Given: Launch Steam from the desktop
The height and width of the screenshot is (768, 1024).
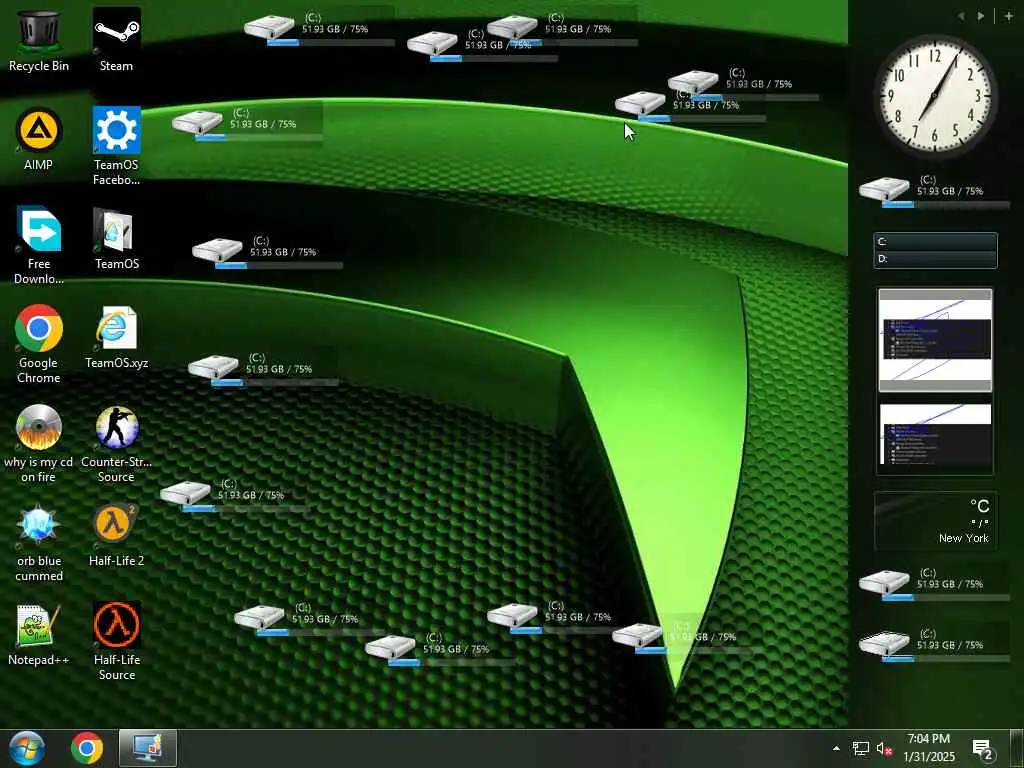Looking at the screenshot, I should (116, 39).
